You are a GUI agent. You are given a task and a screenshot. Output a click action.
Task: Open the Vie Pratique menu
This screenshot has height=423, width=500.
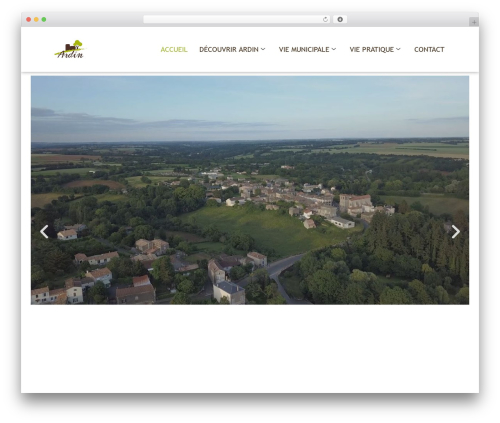click(x=371, y=49)
